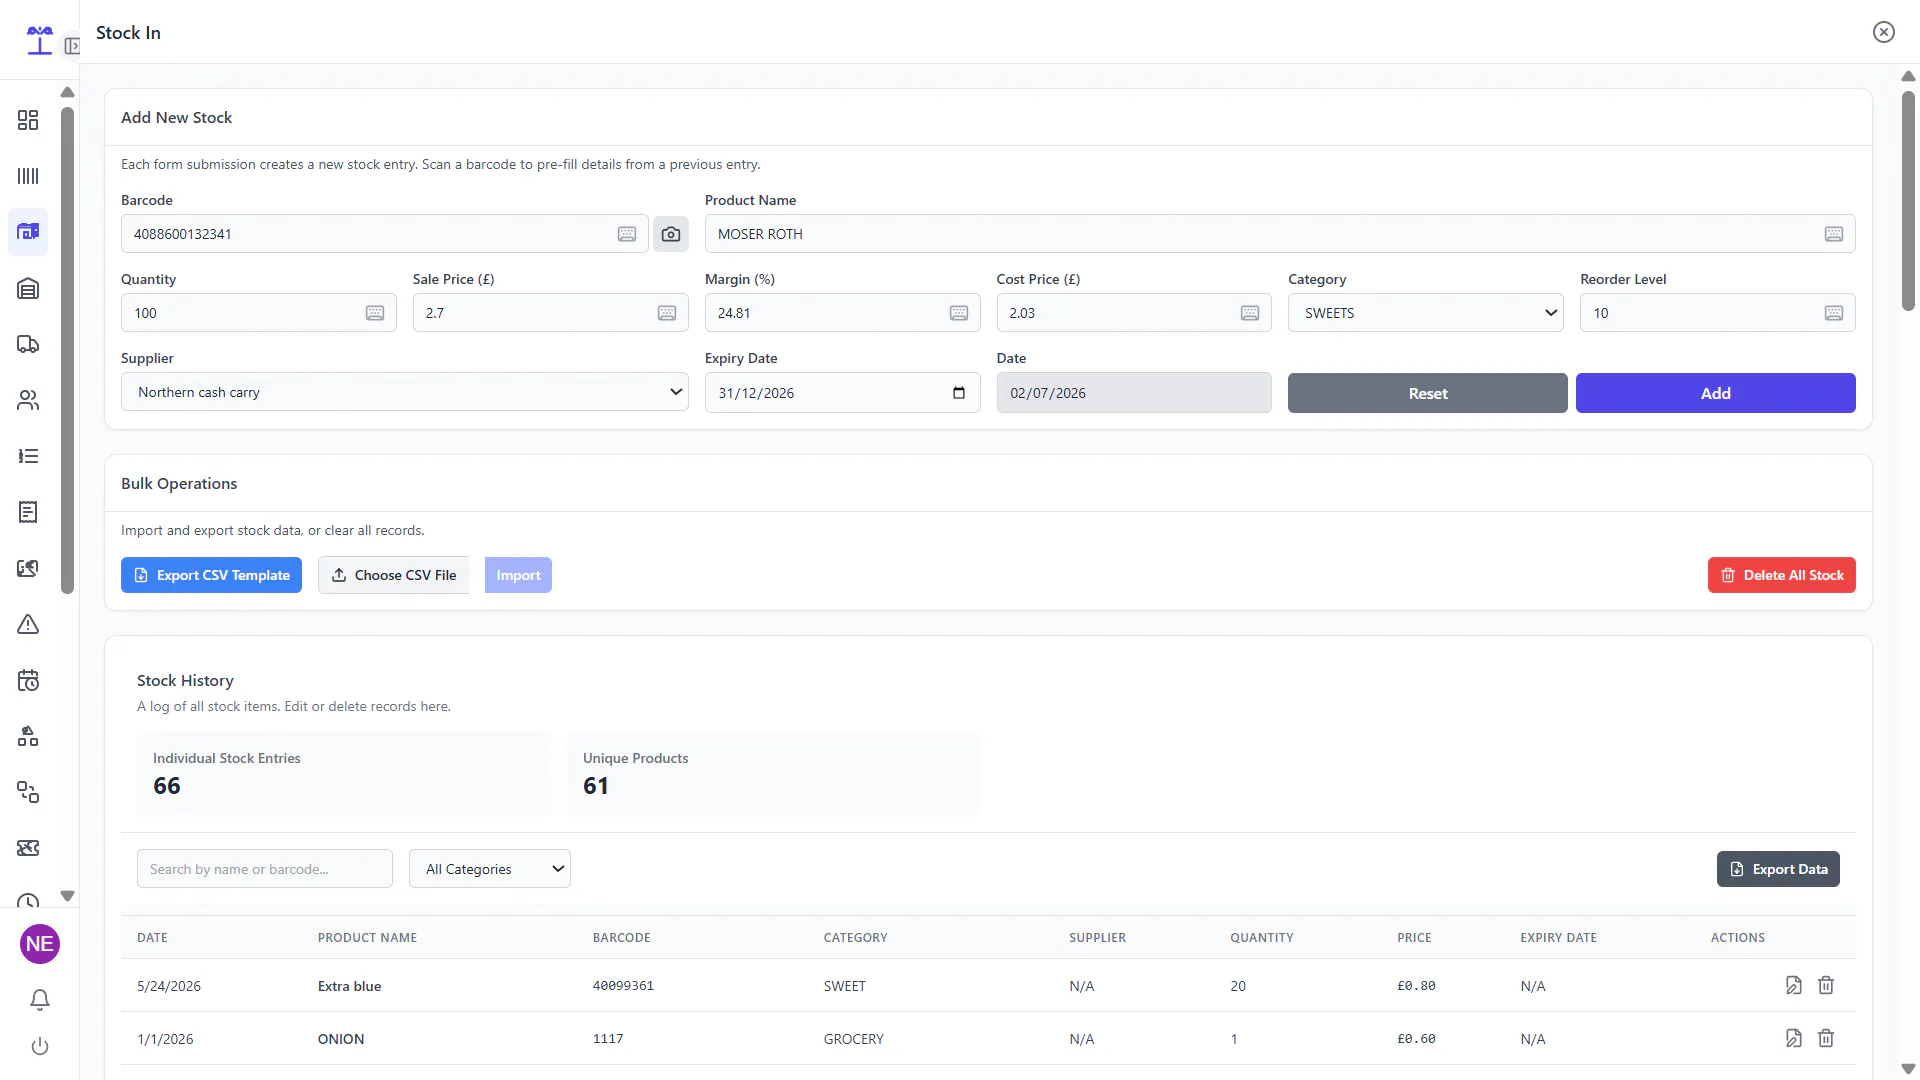Click the notifications bell icon
This screenshot has width=1920, height=1080.
tap(40, 1000)
